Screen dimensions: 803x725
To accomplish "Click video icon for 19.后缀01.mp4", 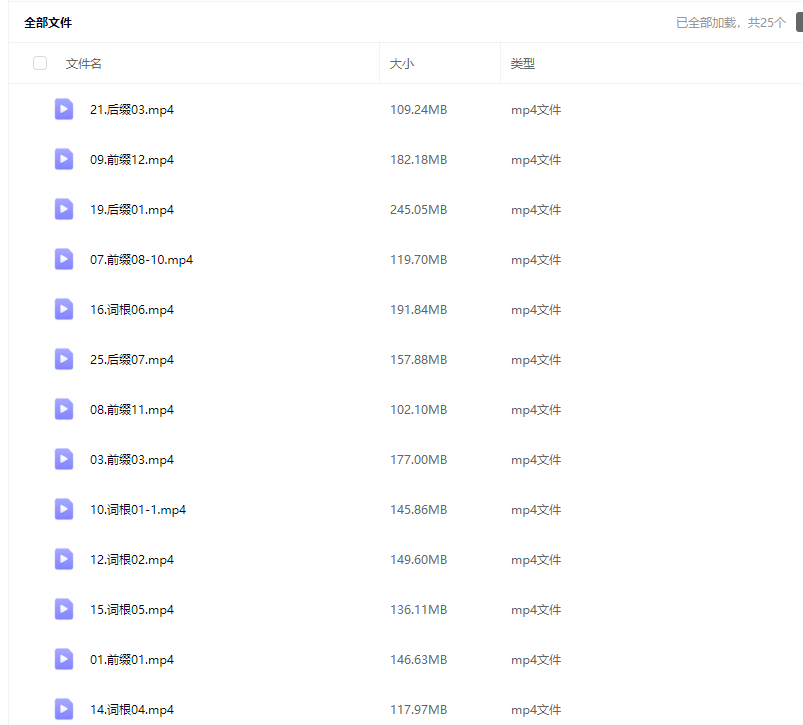I will (64, 209).
